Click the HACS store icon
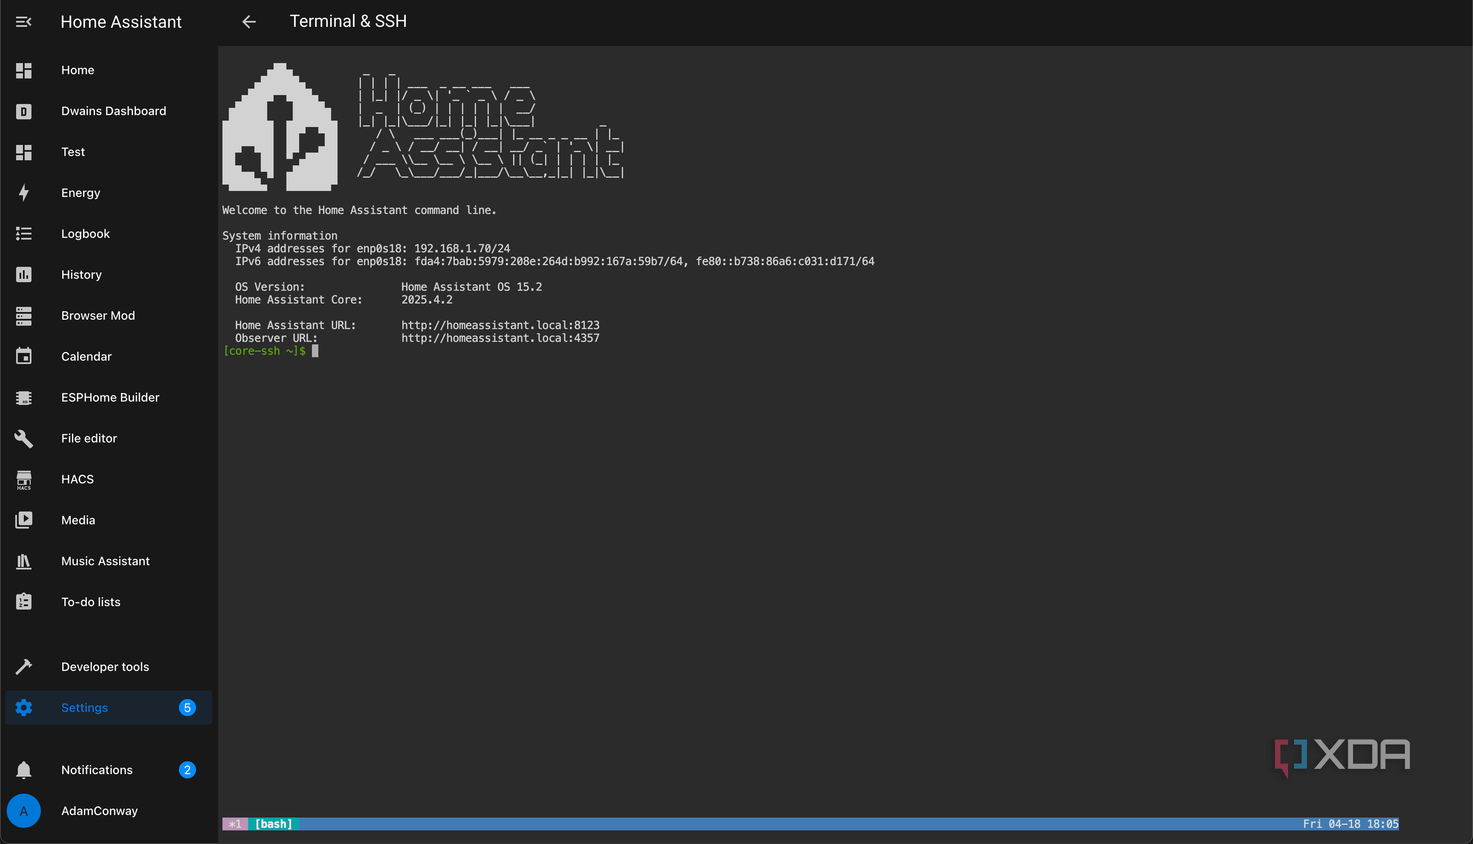The width and height of the screenshot is (1473, 844). click(x=24, y=480)
